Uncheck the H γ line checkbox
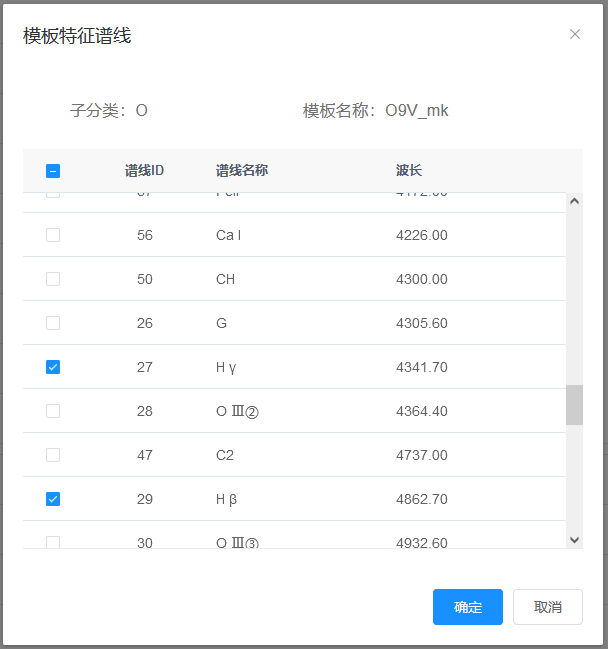 [x=53, y=367]
